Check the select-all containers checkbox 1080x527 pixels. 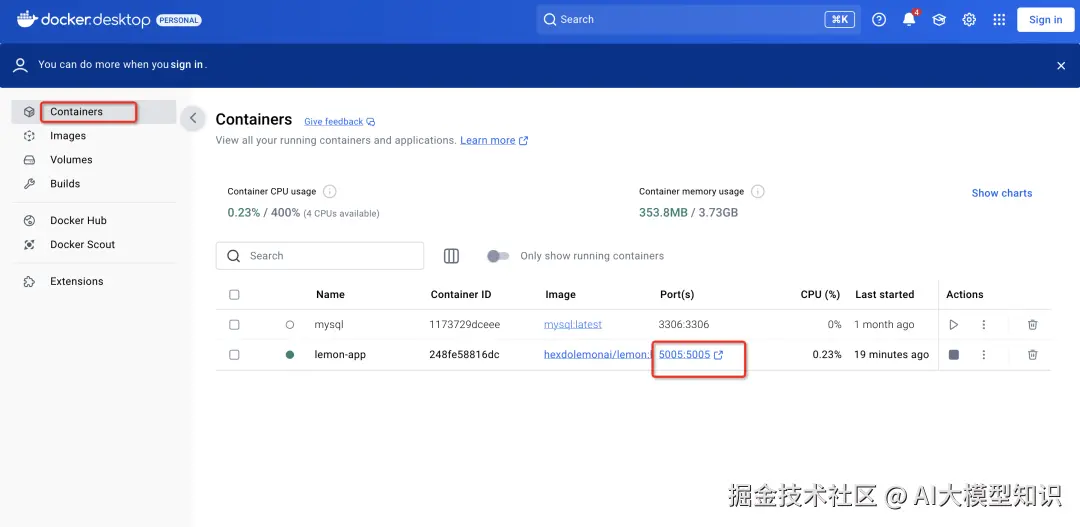(234, 295)
